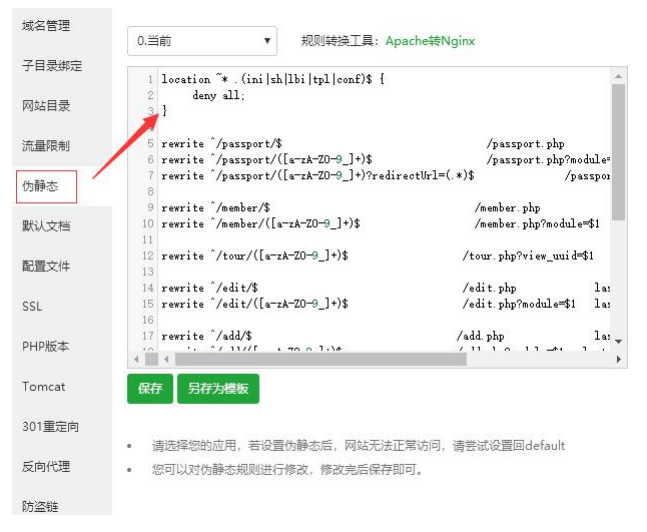Open the 域名管理 menu item
This screenshot has height=532, width=647.
46,26
